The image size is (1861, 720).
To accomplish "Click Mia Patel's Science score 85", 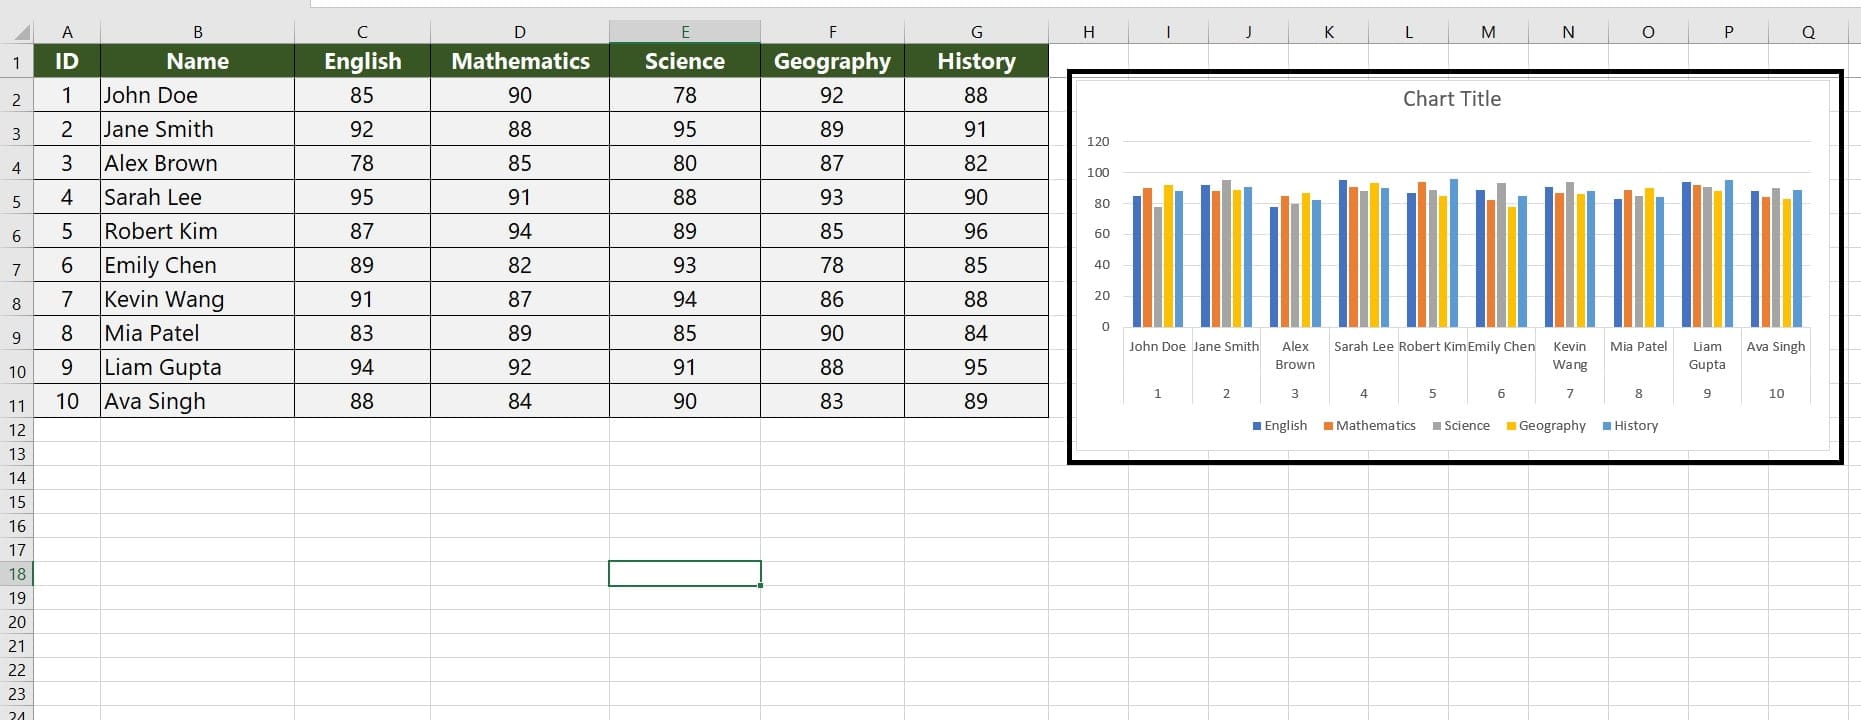I will pyautogui.click(x=685, y=333).
